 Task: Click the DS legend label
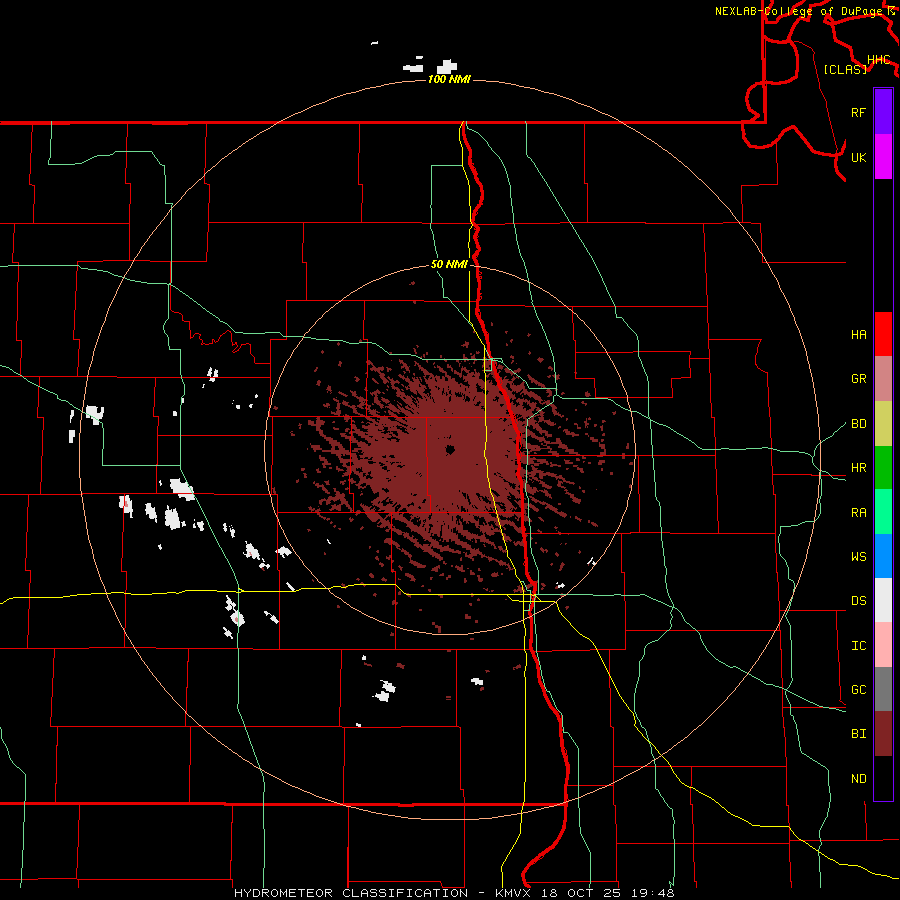(x=858, y=601)
